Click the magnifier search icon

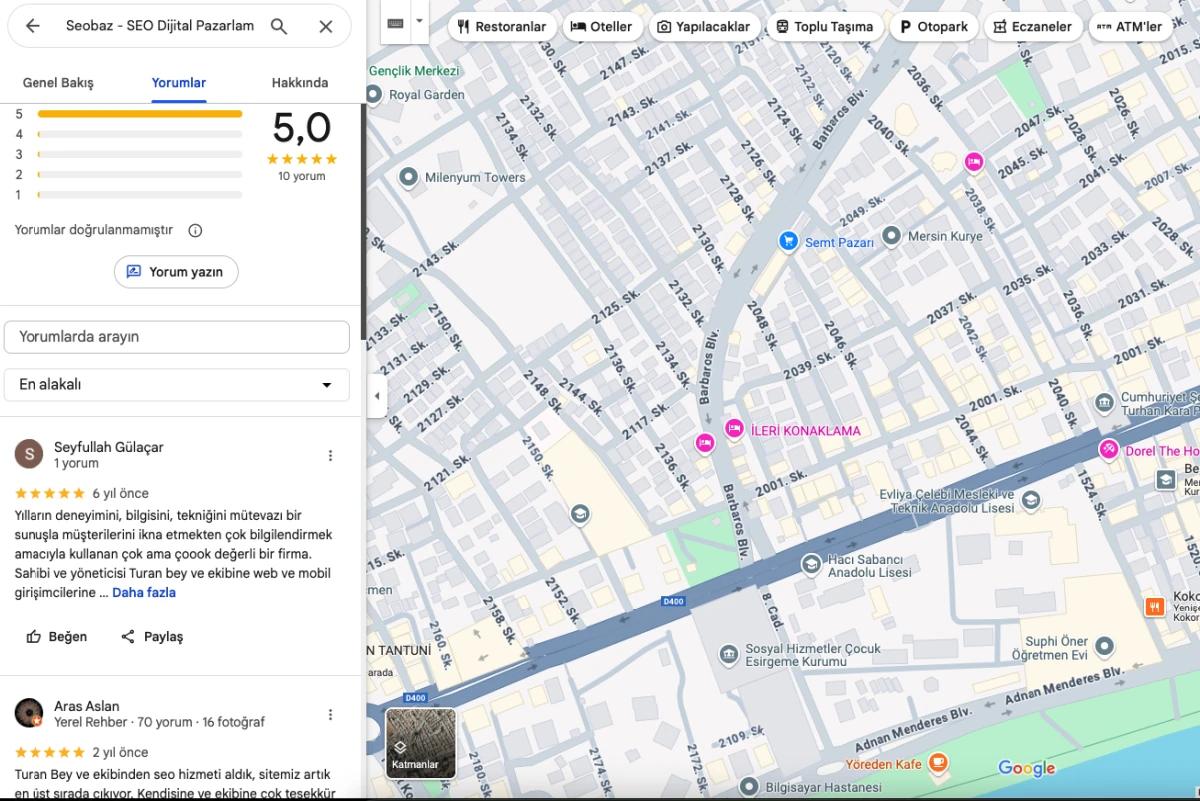279,26
